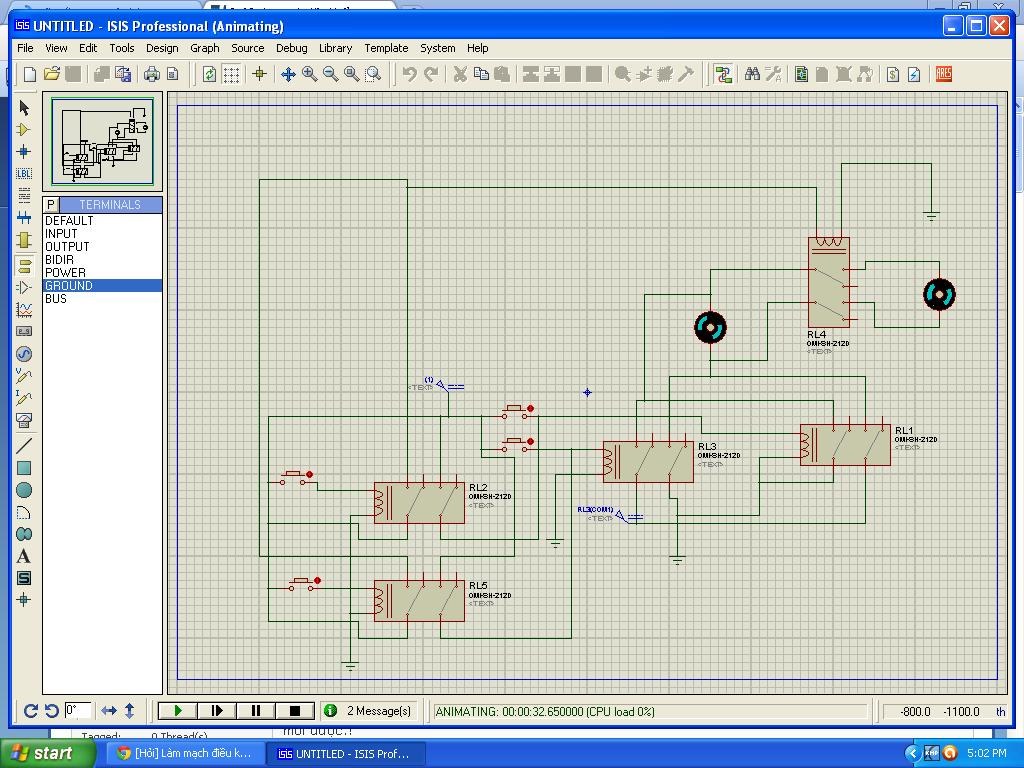1024x768 pixels.
Task: Open the Library menu
Action: [335, 48]
